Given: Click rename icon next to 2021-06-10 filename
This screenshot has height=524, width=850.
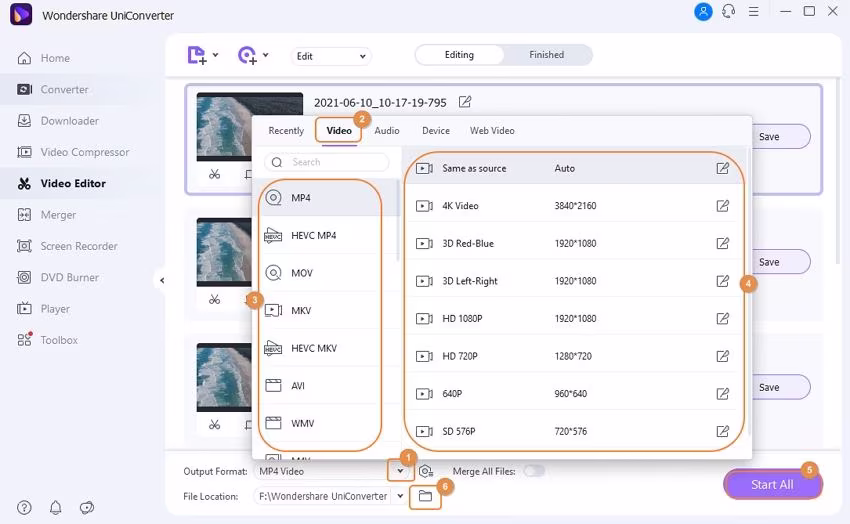Looking at the screenshot, I should [465, 102].
